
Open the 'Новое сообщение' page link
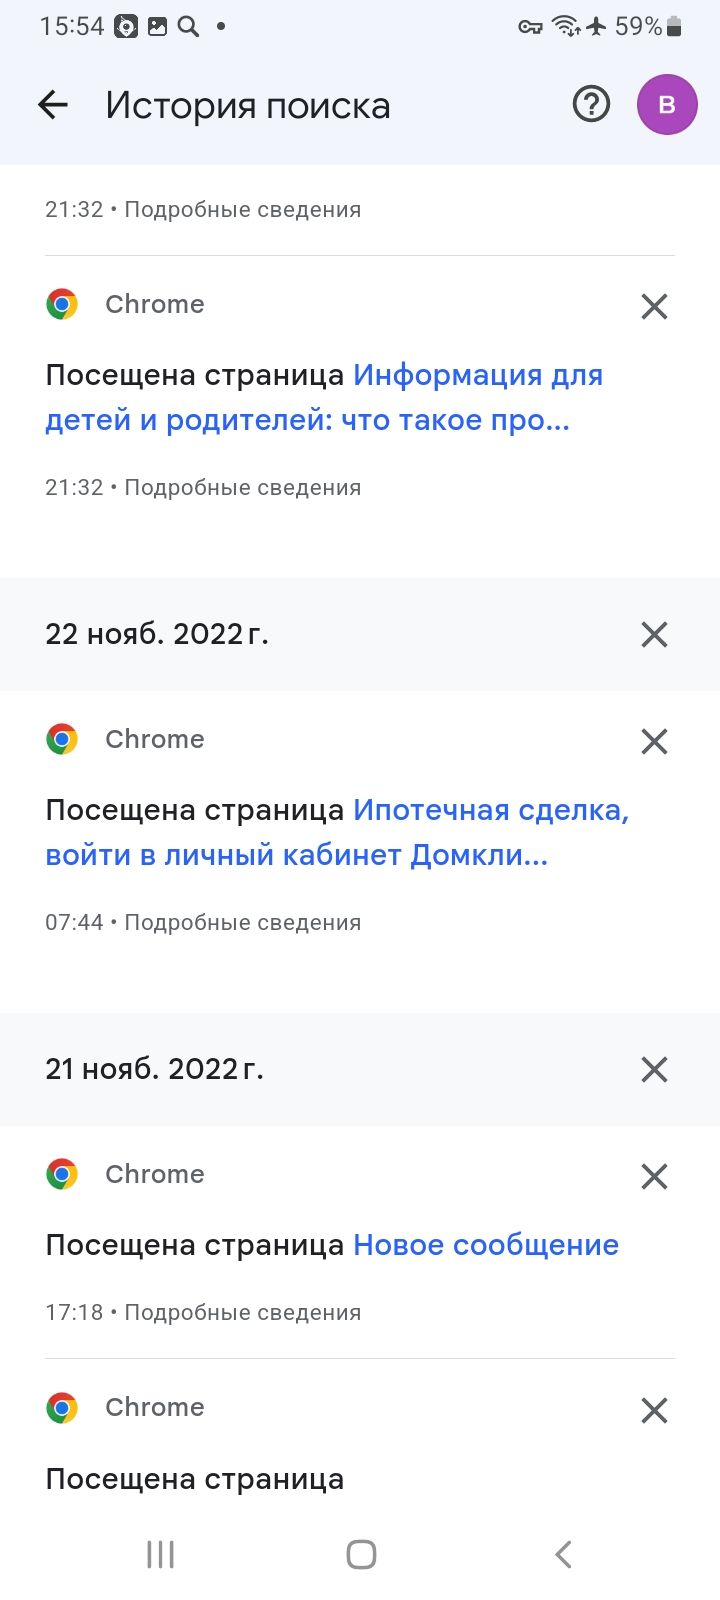(486, 1245)
